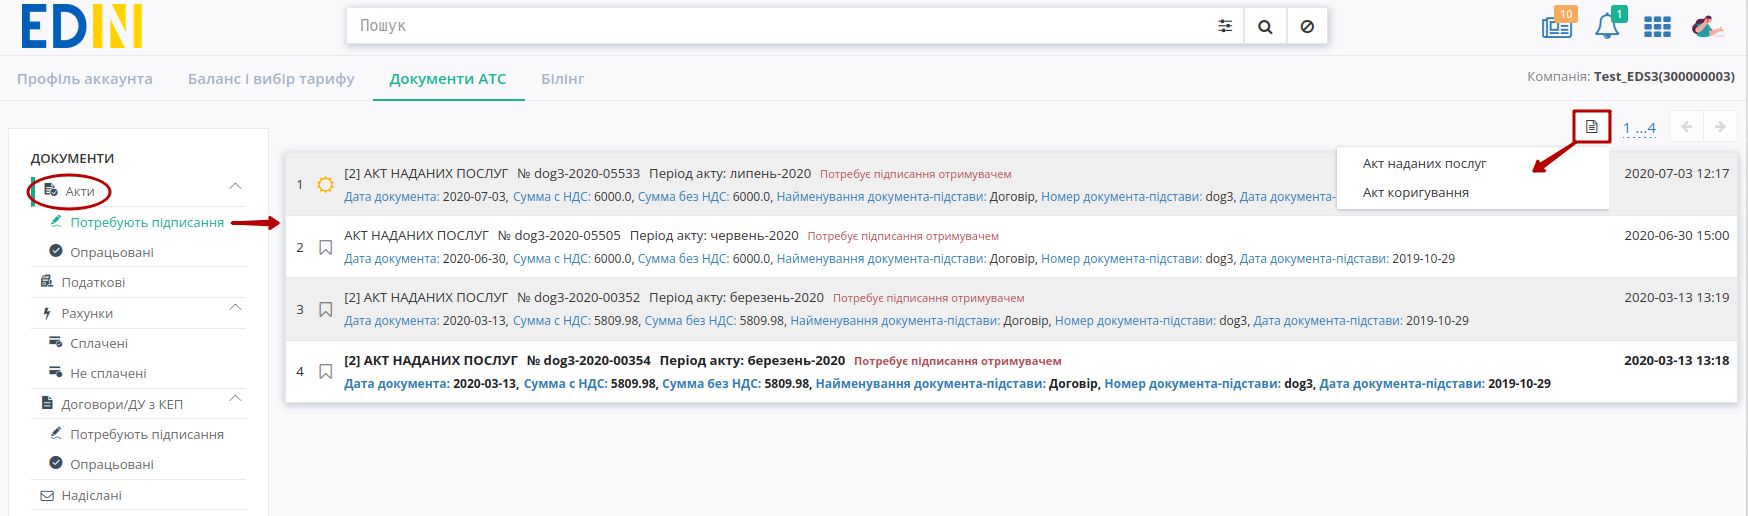Open the page selector 1...4
This screenshot has width=1748, height=516.
click(1639, 128)
